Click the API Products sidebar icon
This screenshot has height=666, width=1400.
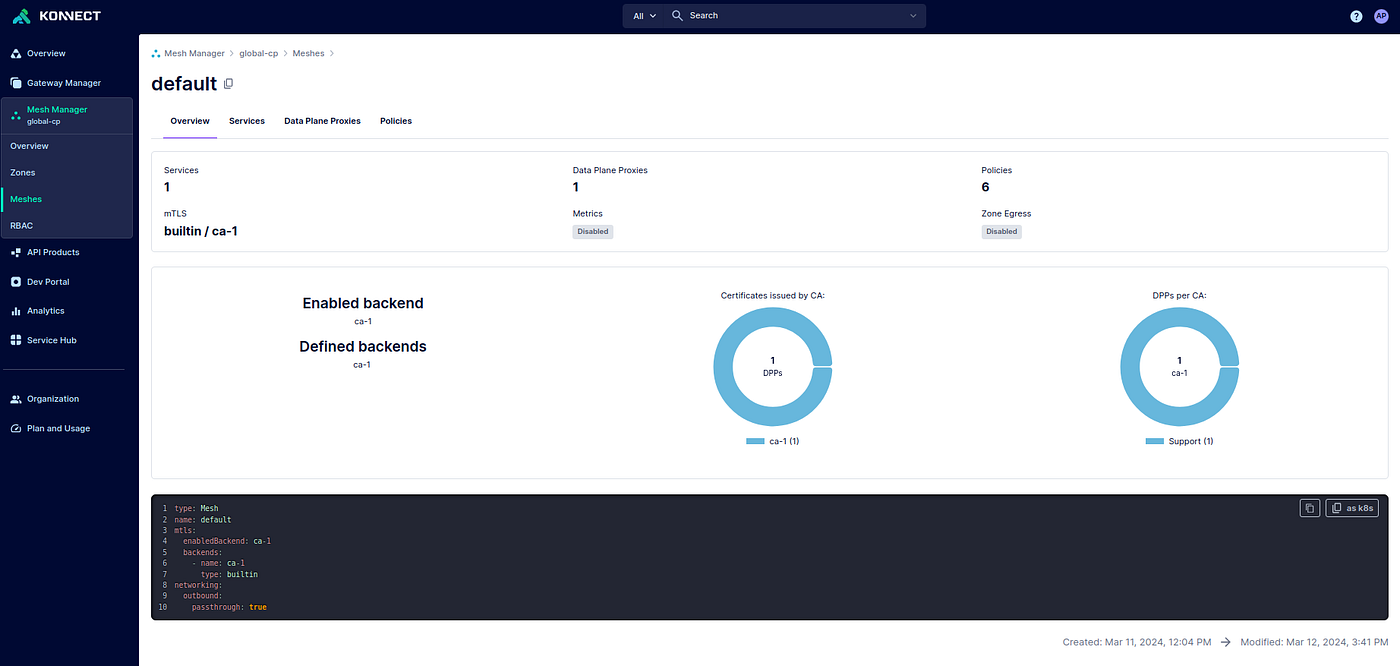click(x=16, y=252)
